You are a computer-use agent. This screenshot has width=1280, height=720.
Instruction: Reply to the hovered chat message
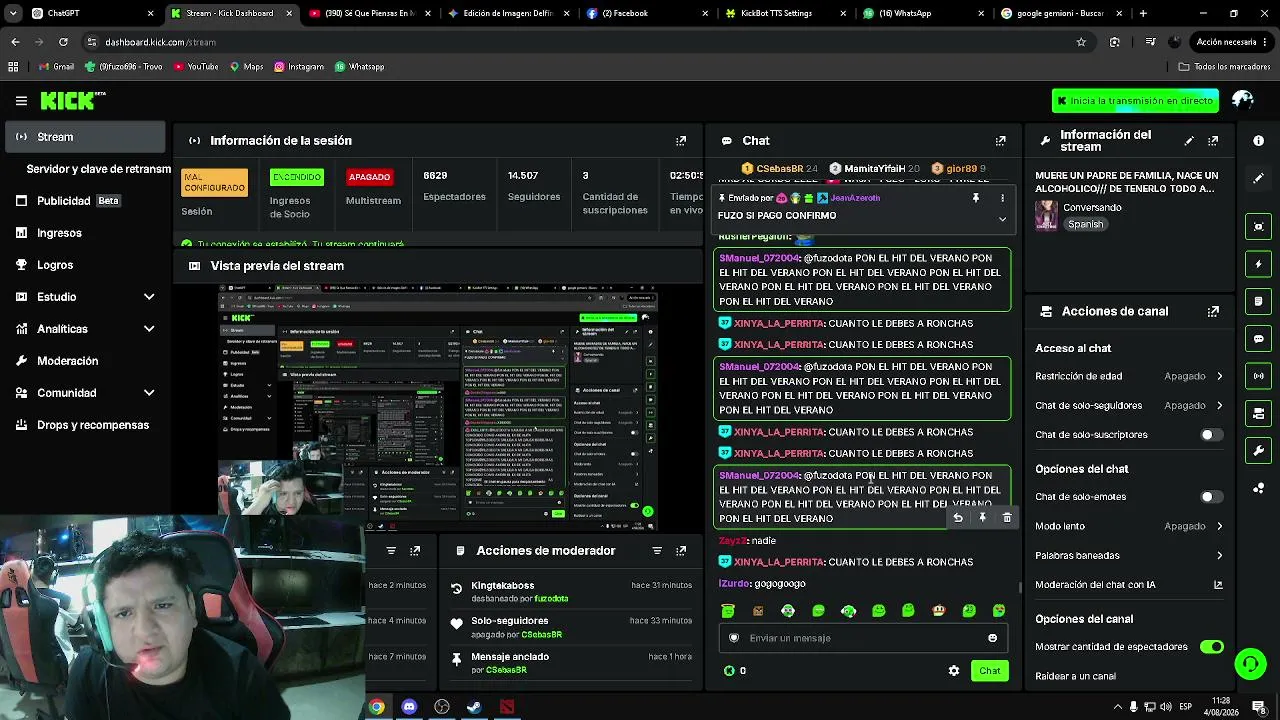point(958,518)
